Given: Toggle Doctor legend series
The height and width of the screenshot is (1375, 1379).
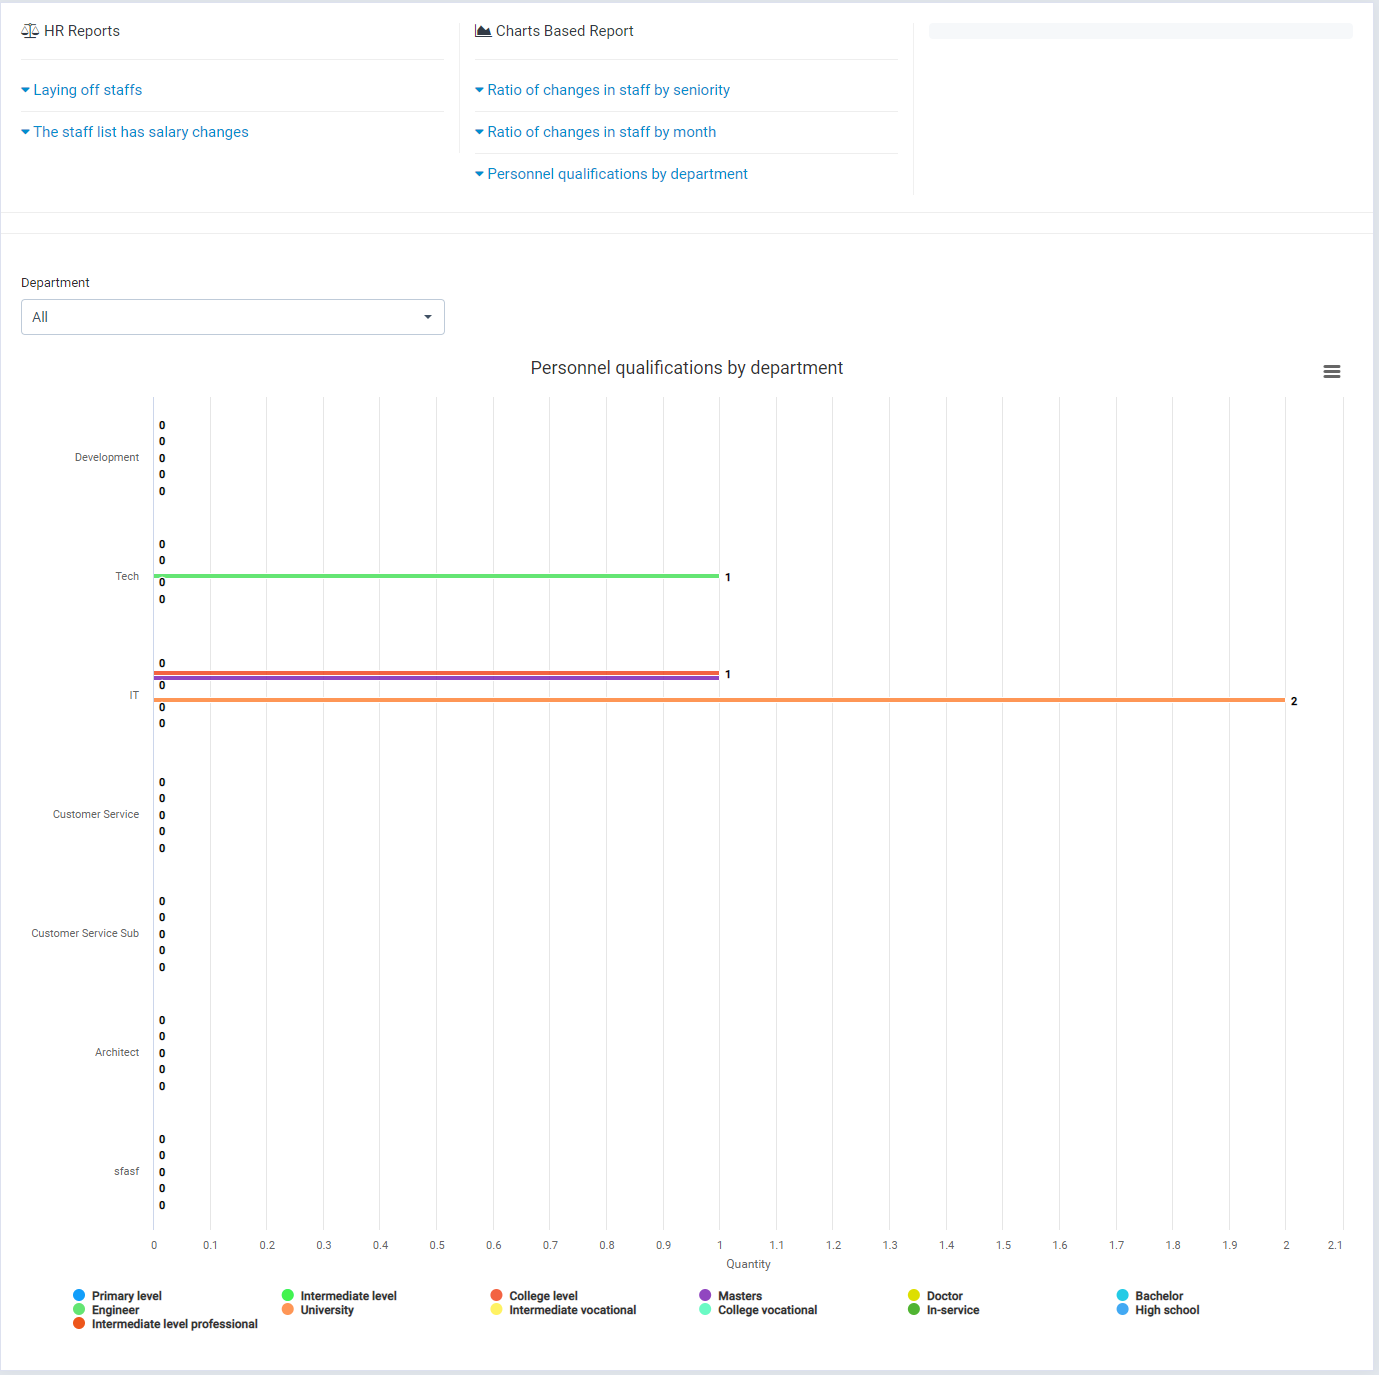Looking at the screenshot, I should click(x=936, y=1296).
